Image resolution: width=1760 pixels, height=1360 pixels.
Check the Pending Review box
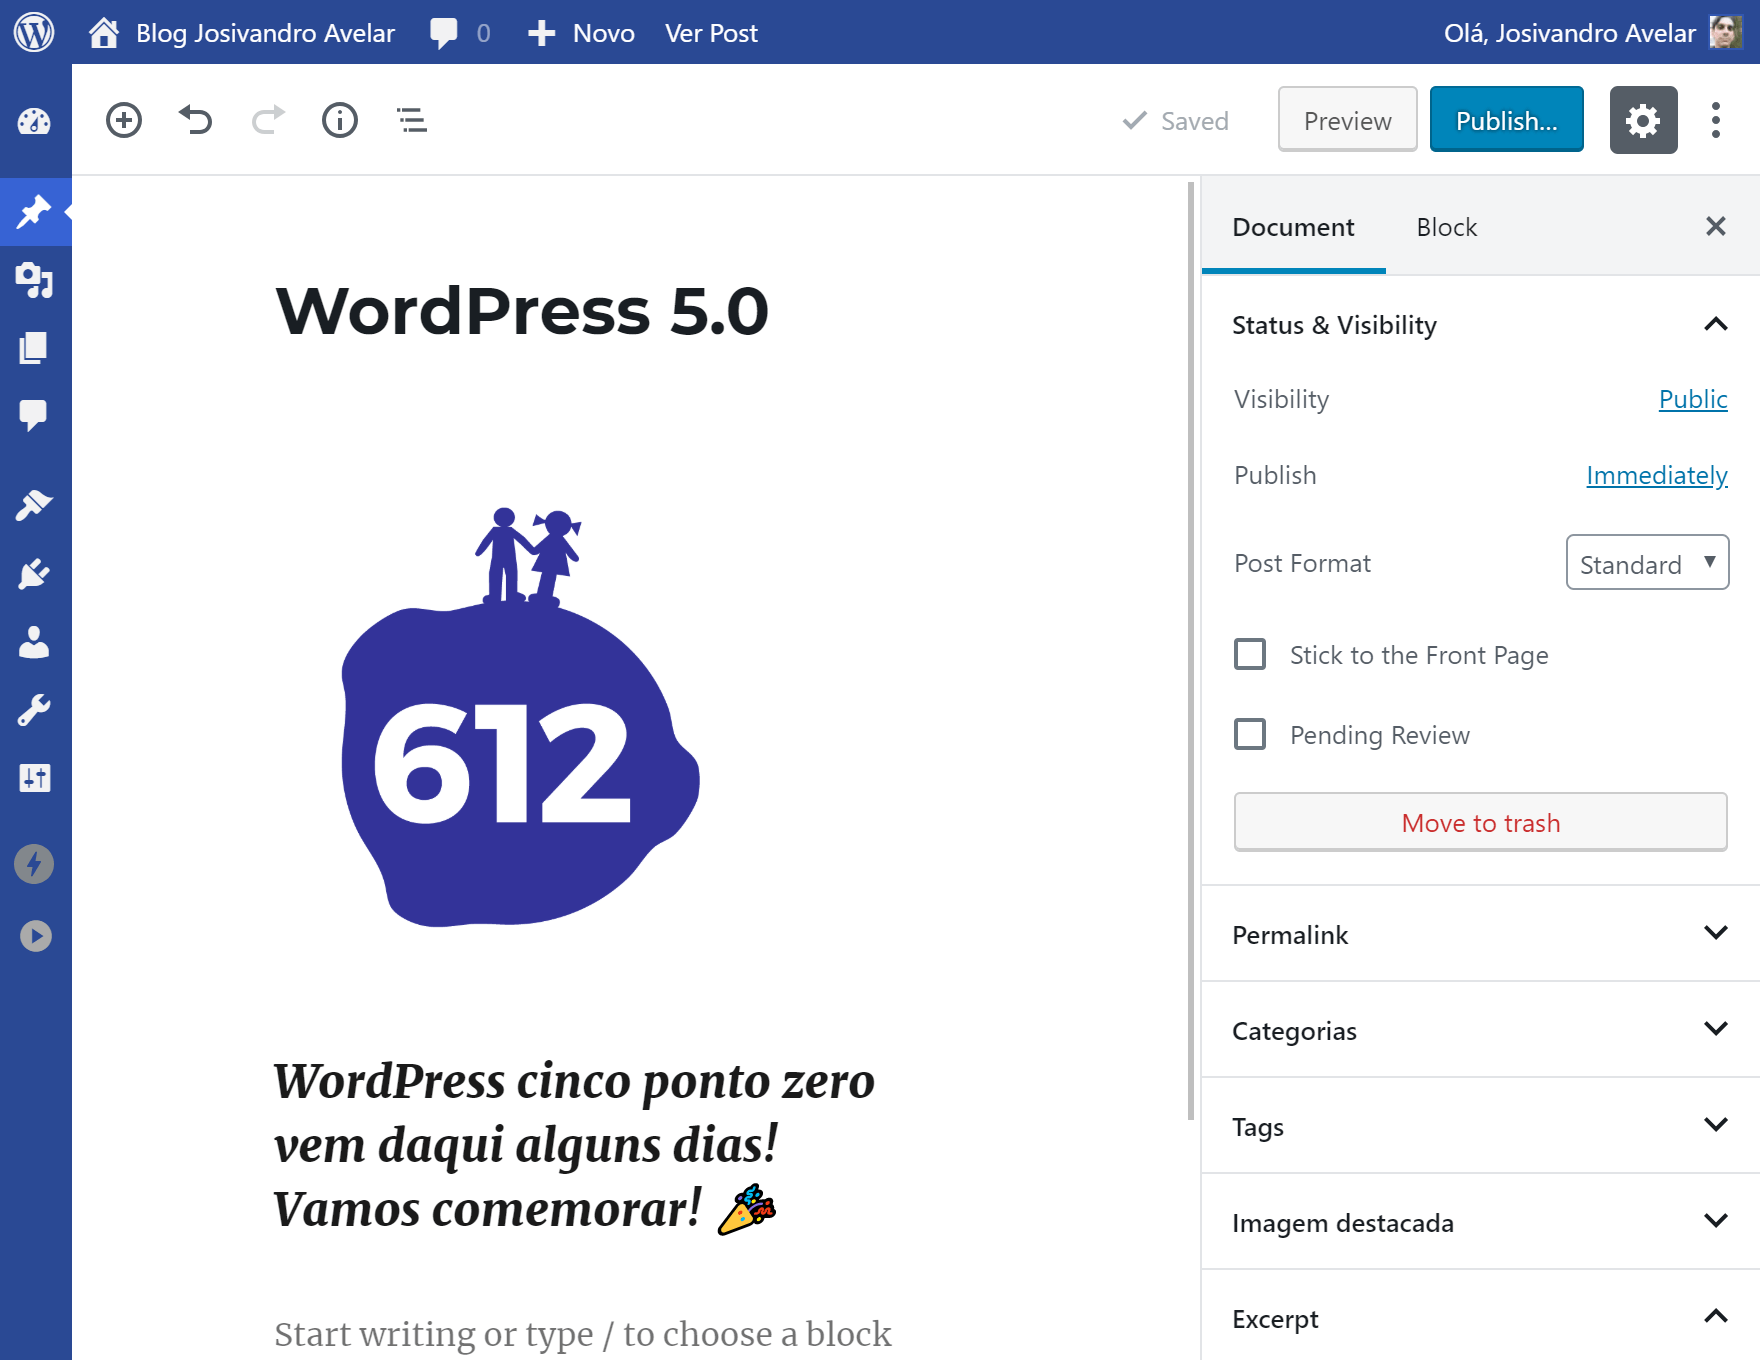[1250, 734]
